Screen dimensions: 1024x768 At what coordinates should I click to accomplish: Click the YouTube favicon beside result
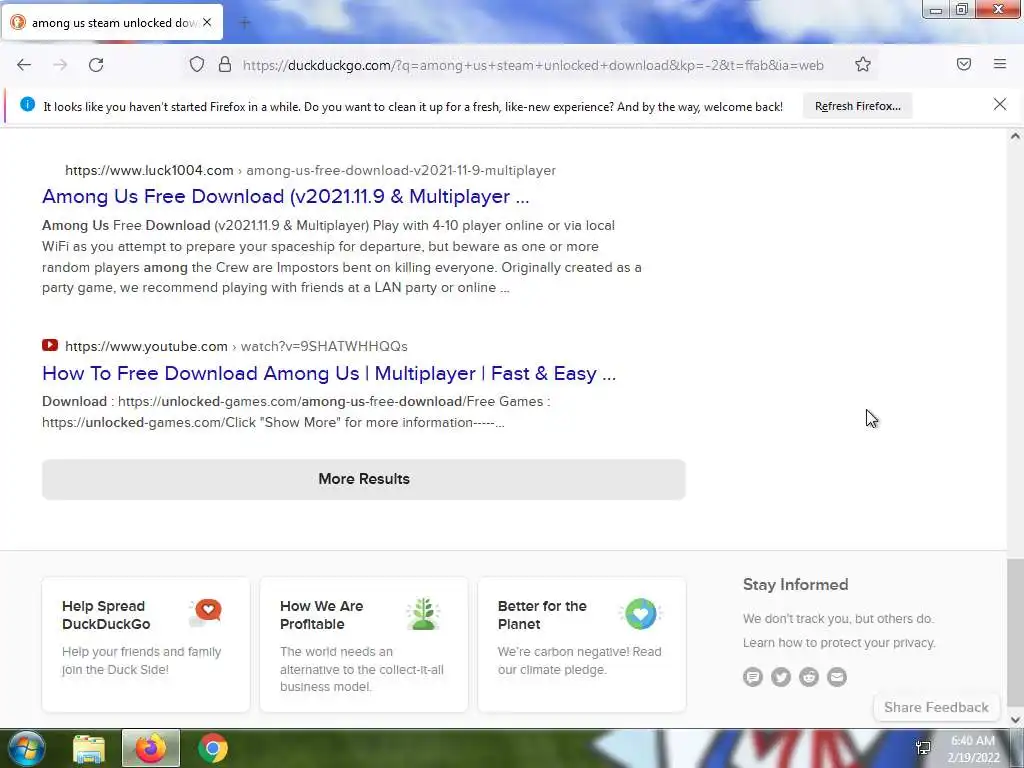[50, 345]
